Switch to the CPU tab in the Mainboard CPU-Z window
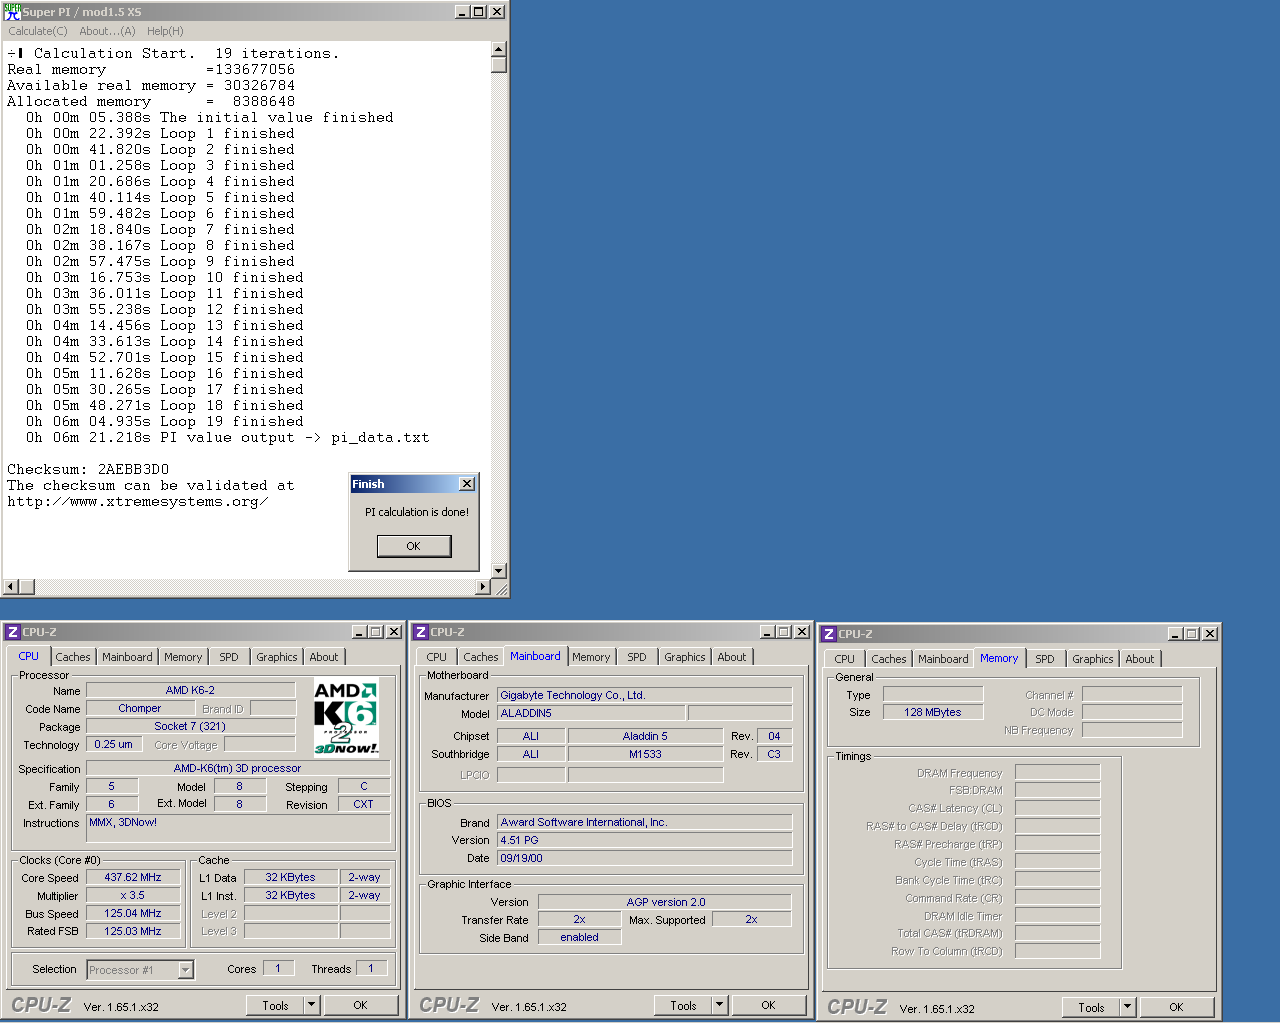This screenshot has width=1280, height=1024. pos(437,657)
